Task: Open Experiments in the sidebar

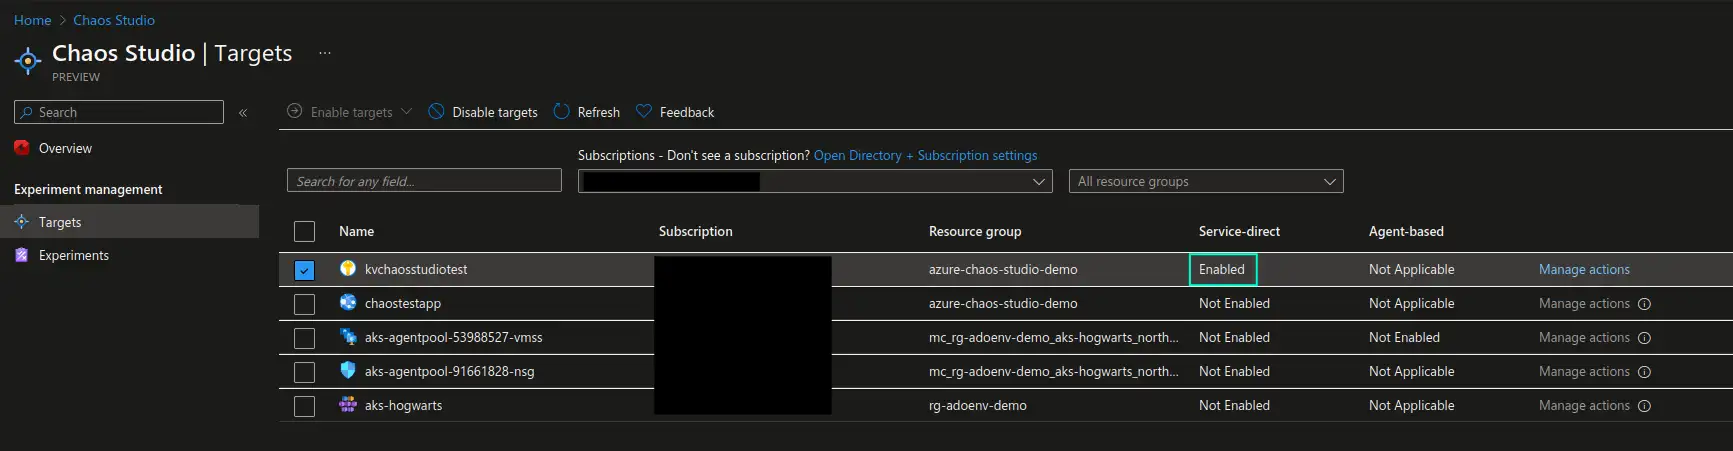Action: [129, 255]
